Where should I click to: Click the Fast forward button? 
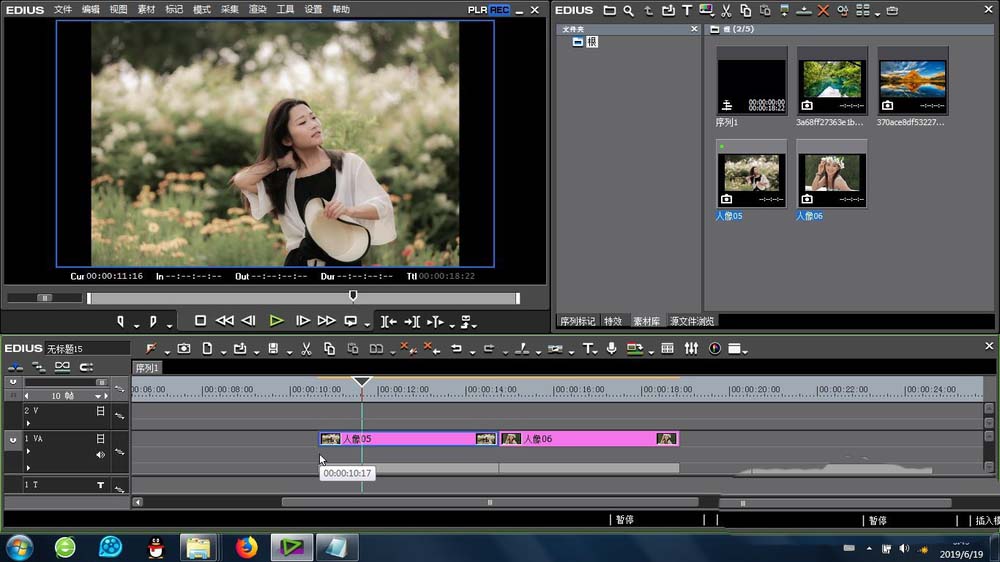(327, 321)
